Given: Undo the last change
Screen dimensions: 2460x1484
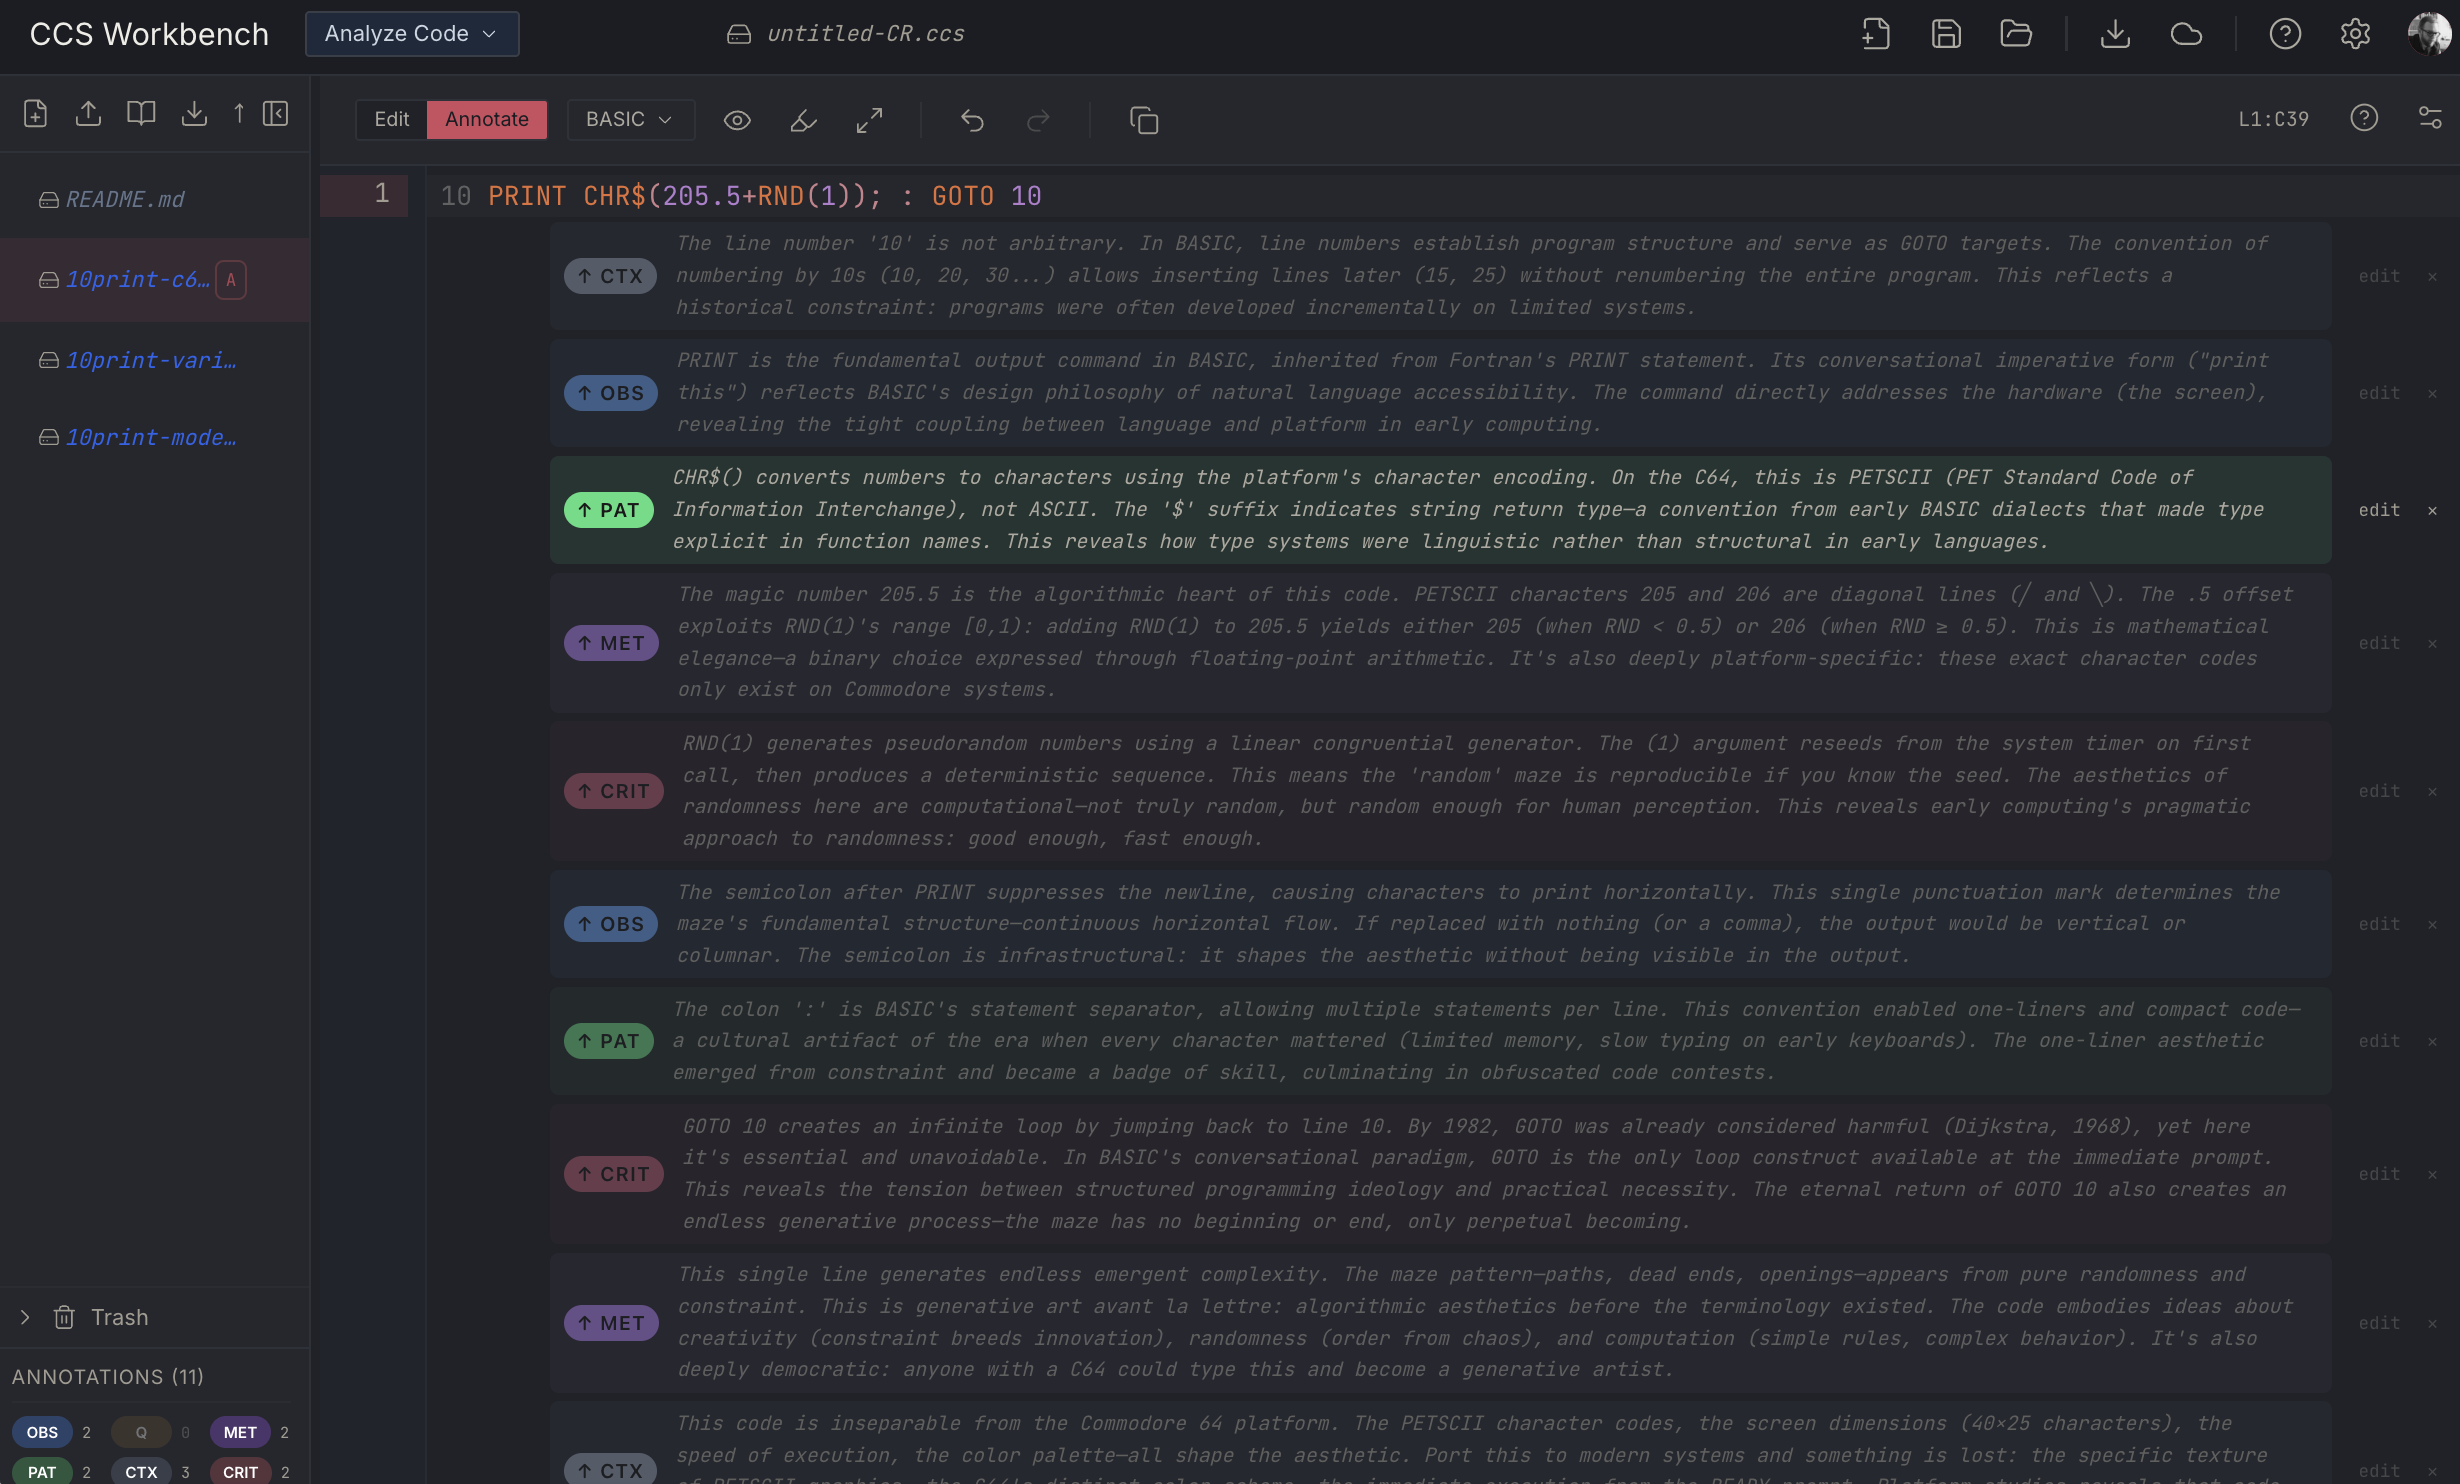Looking at the screenshot, I should [x=972, y=120].
